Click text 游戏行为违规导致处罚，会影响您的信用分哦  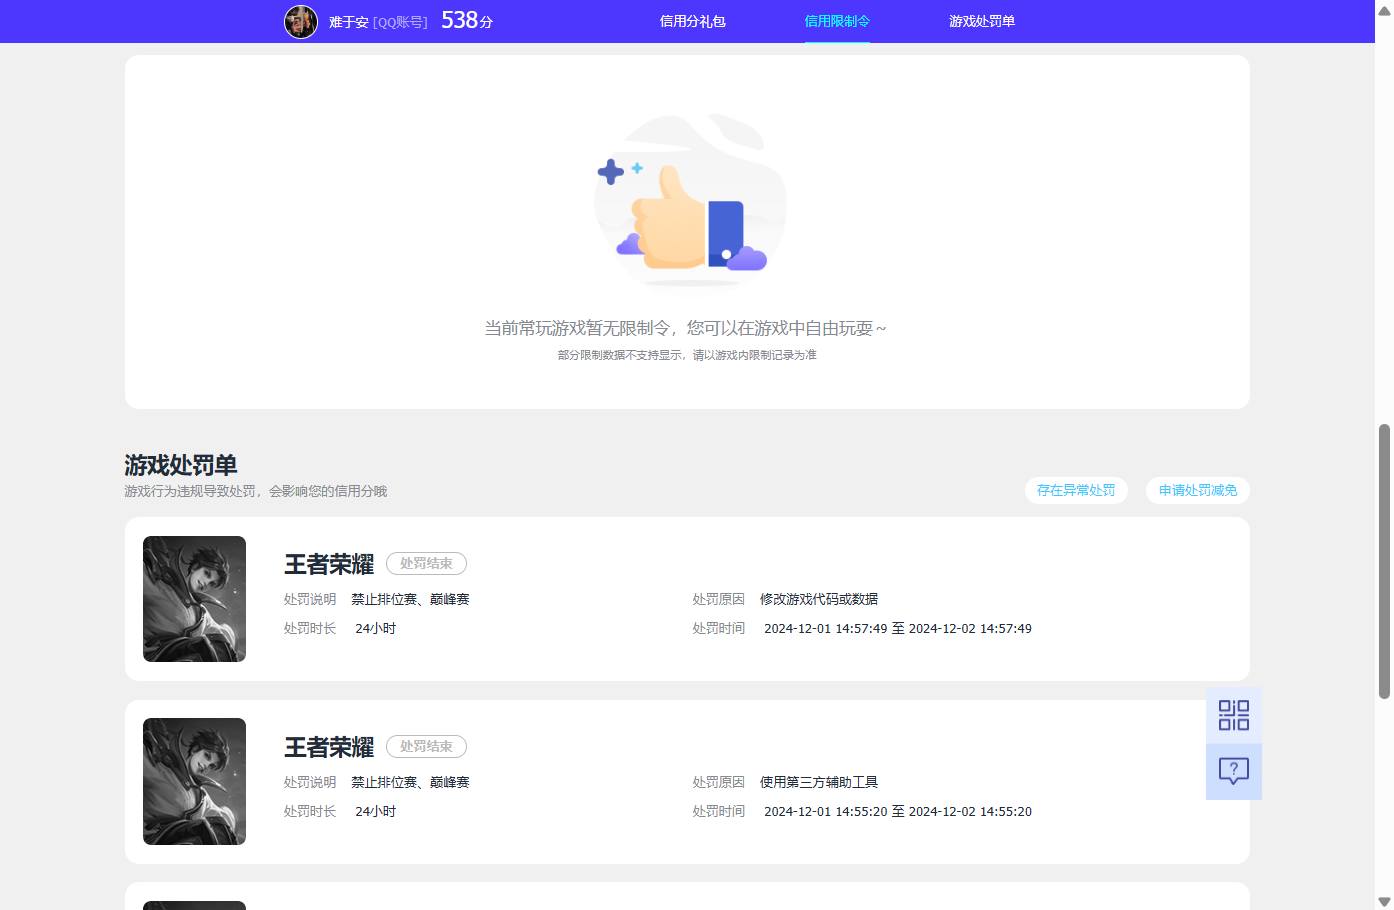[256, 491]
